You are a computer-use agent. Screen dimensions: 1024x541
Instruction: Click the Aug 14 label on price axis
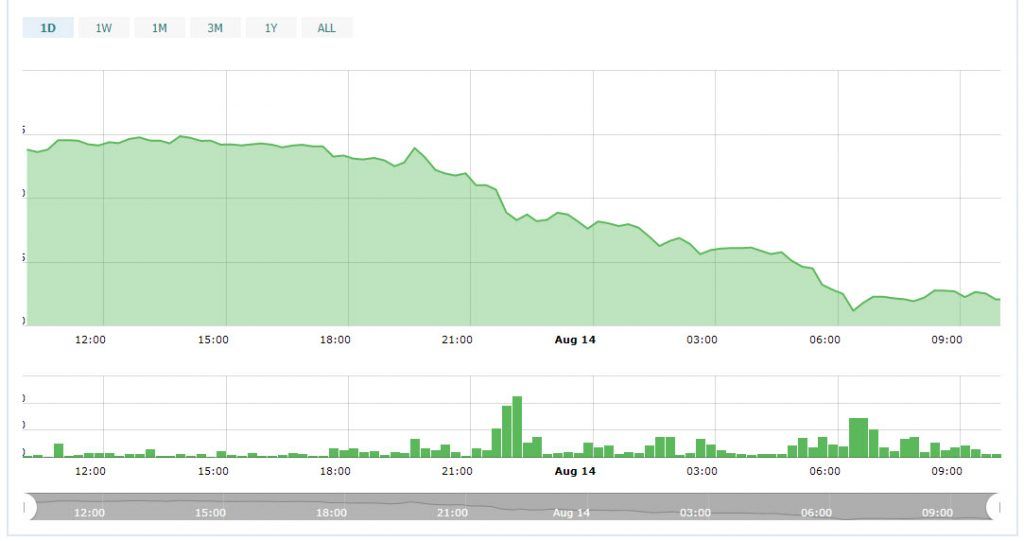tap(575, 340)
